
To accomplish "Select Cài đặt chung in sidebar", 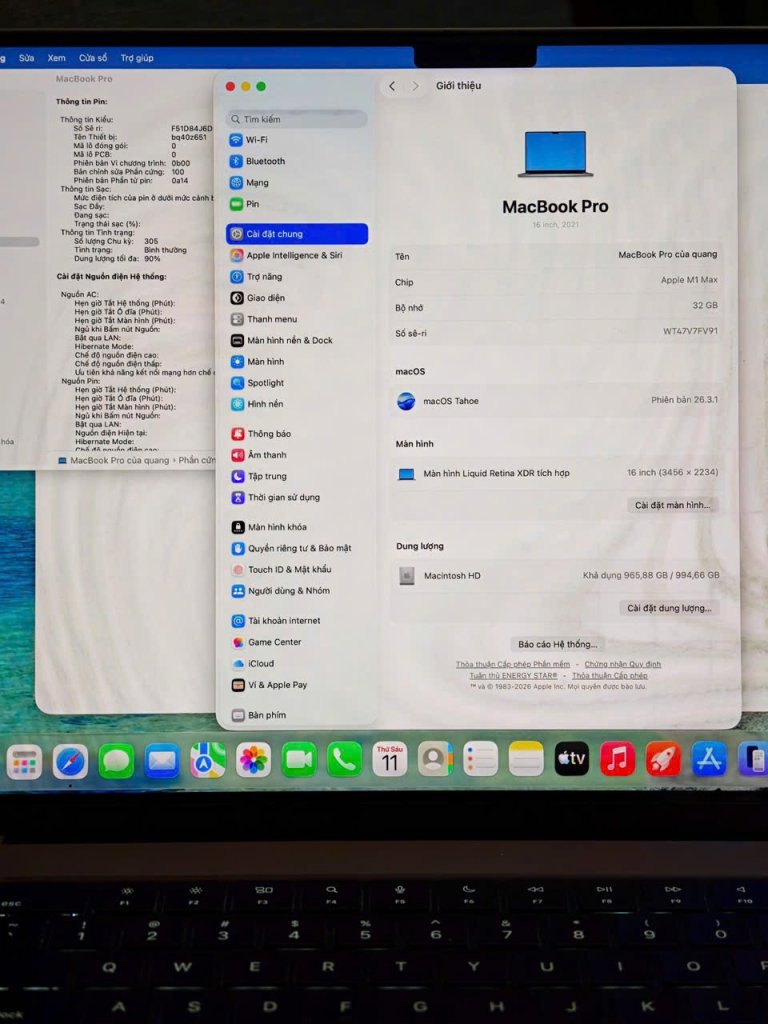I will pos(297,234).
